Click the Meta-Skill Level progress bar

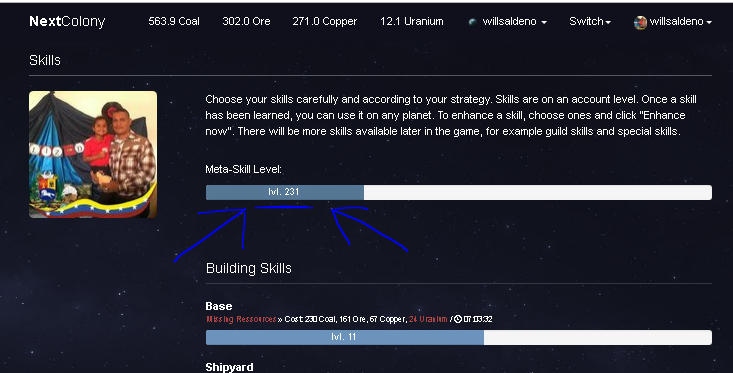[459, 193]
